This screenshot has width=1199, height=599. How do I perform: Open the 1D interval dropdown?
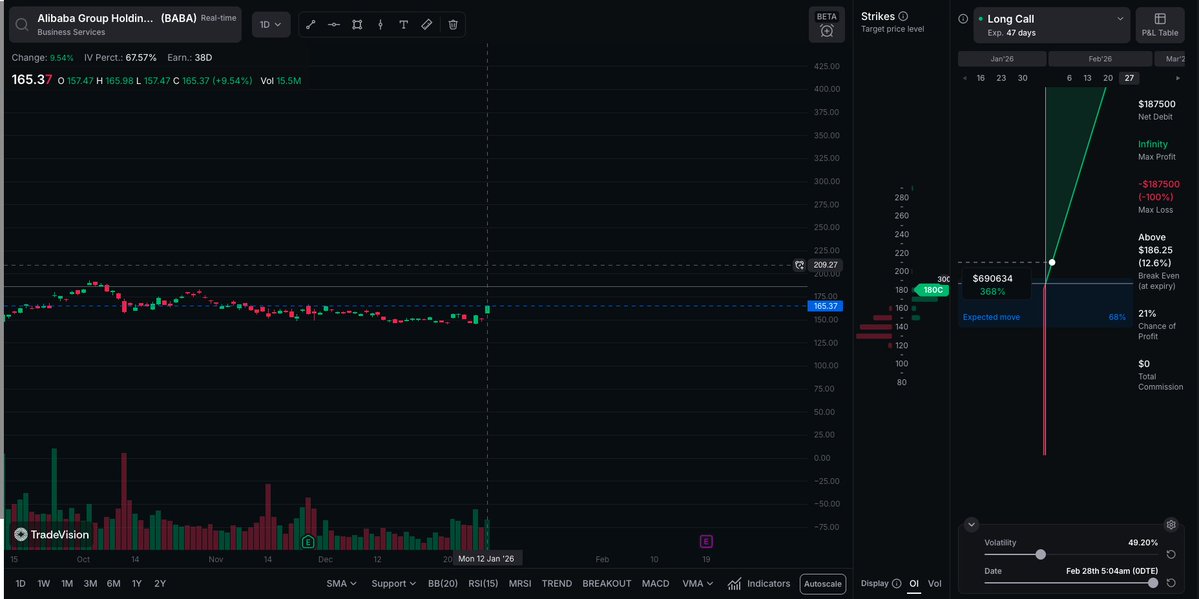[271, 24]
